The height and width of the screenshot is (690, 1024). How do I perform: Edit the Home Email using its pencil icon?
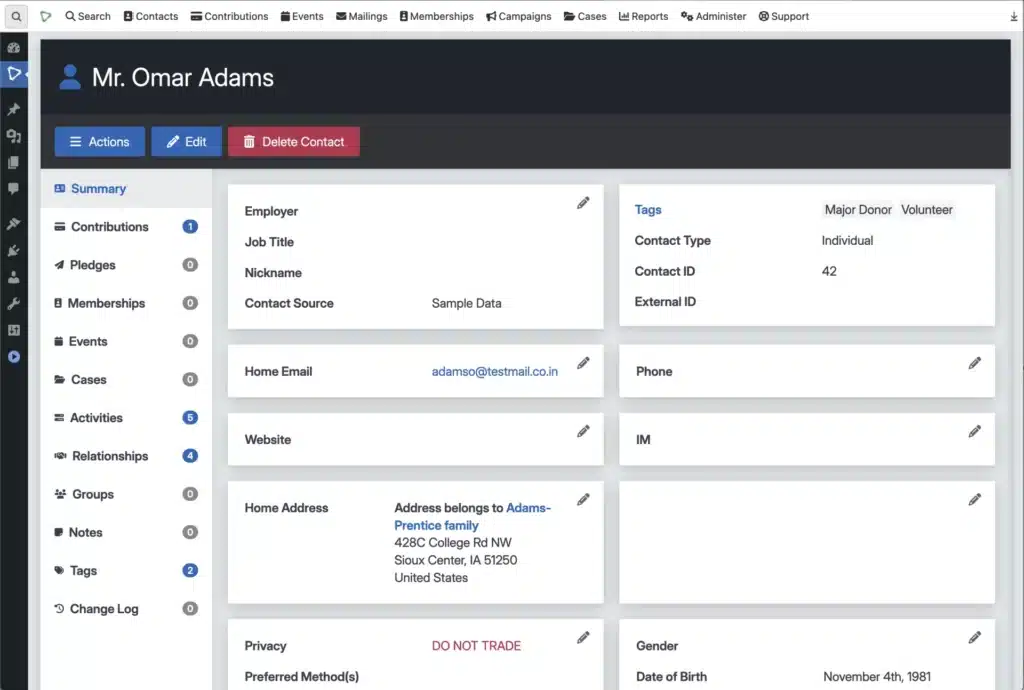coord(584,362)
